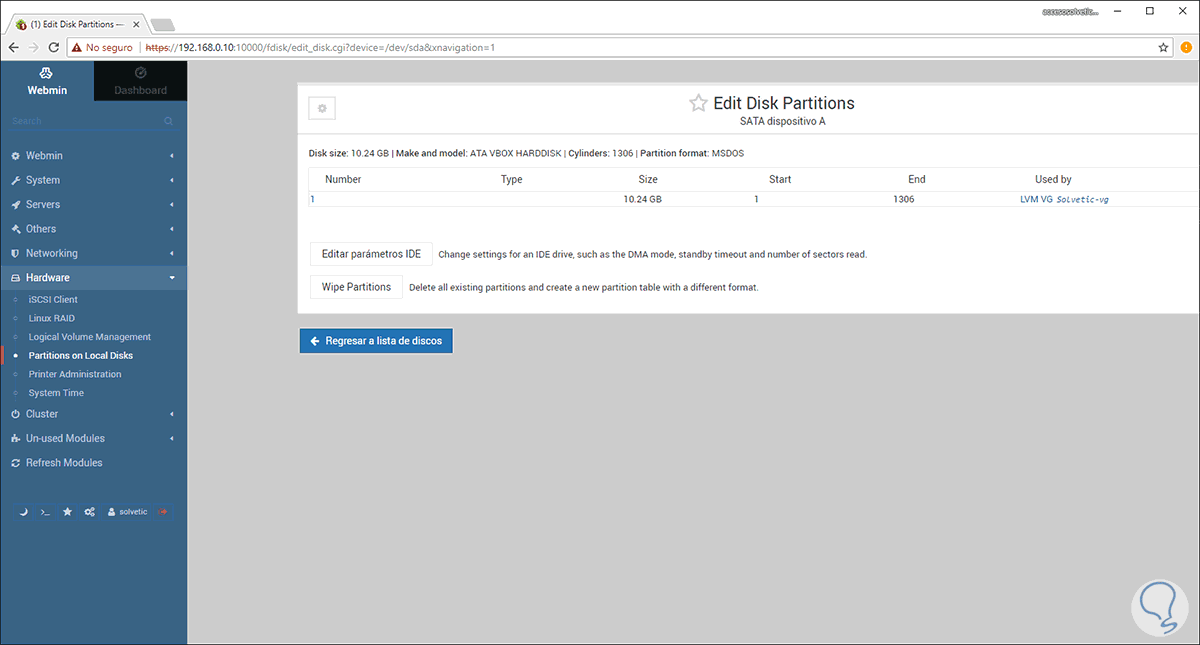Open favorites star in the sidebar footer
The image size is (1200, 645).
tap(67, 512)
